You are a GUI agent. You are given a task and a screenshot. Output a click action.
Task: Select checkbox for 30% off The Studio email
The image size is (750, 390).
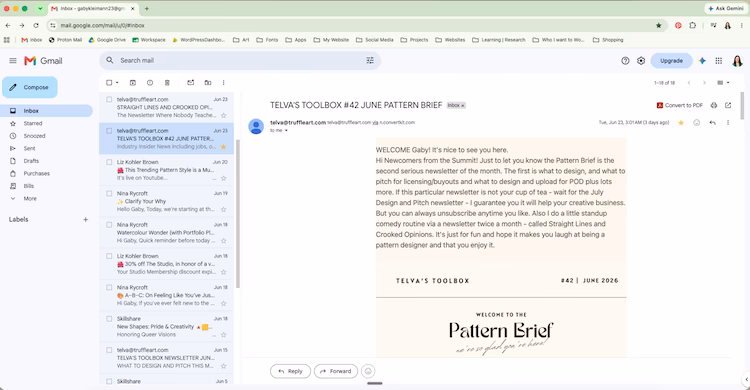tap(109, 256)
